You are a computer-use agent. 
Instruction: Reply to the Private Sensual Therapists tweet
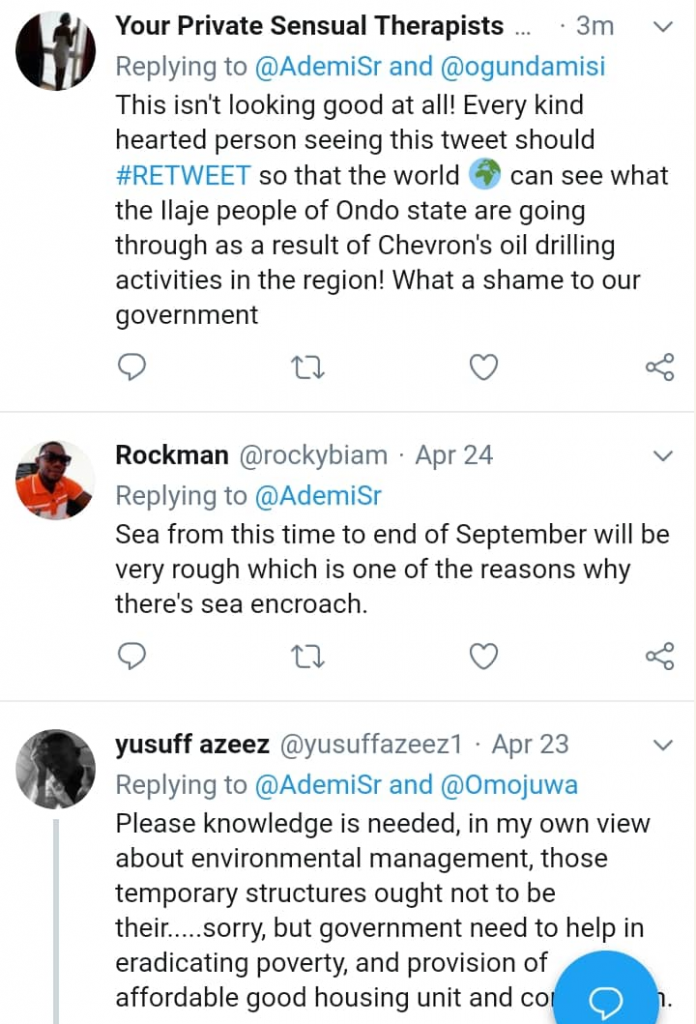(132, 368)
